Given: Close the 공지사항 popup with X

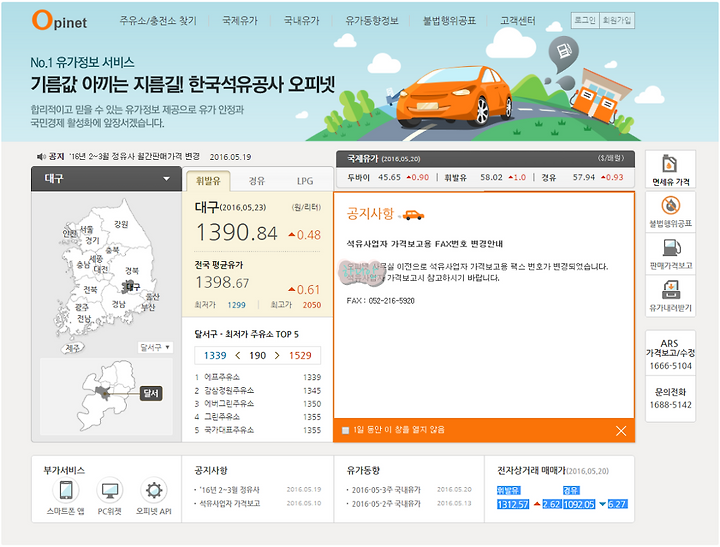Looking at the screenshot, I should (x=621, y=431).
